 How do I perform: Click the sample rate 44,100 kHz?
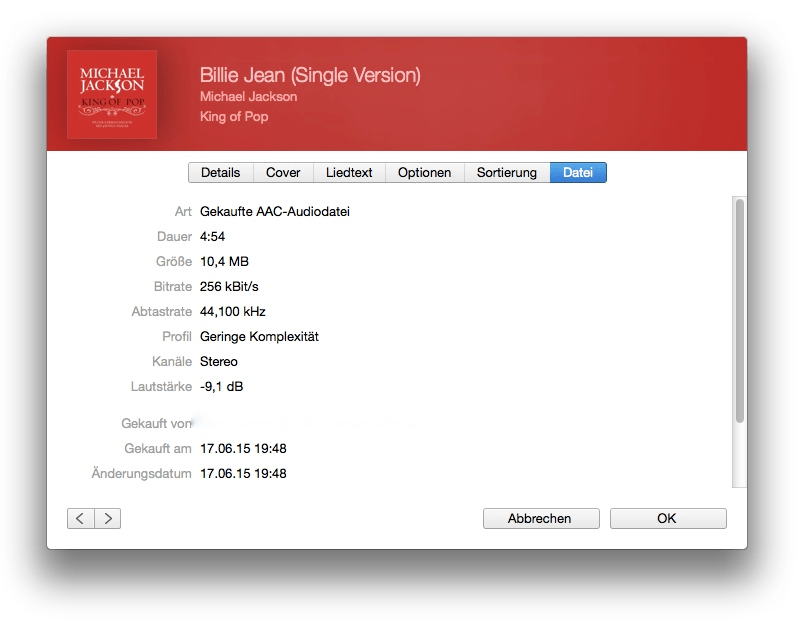tap(233, 311)
